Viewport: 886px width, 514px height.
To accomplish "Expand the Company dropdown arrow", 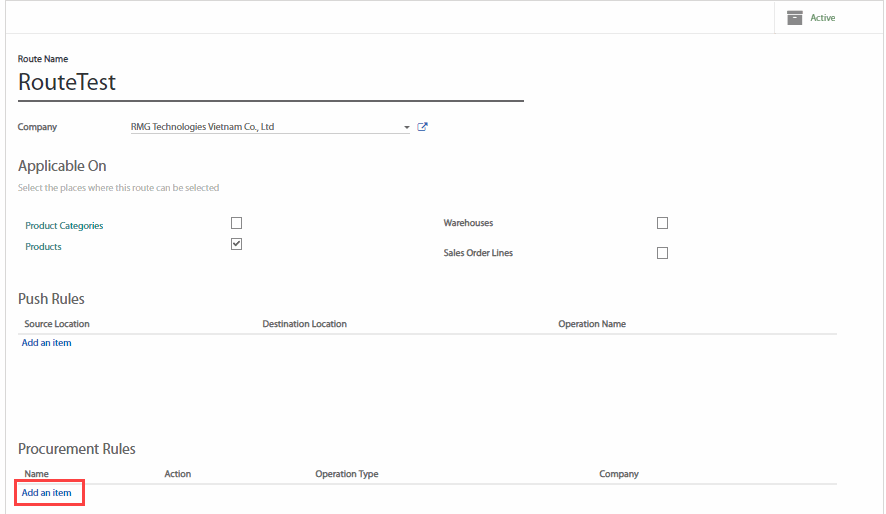I will point(407,128).
